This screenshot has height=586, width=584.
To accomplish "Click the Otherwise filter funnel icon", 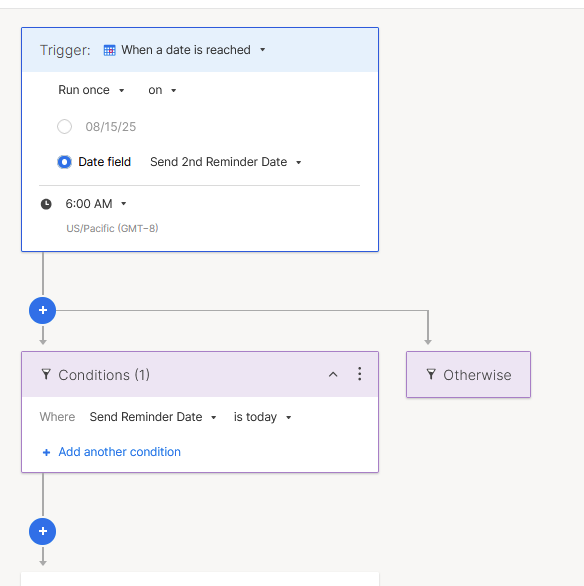I will click(431, 374).
